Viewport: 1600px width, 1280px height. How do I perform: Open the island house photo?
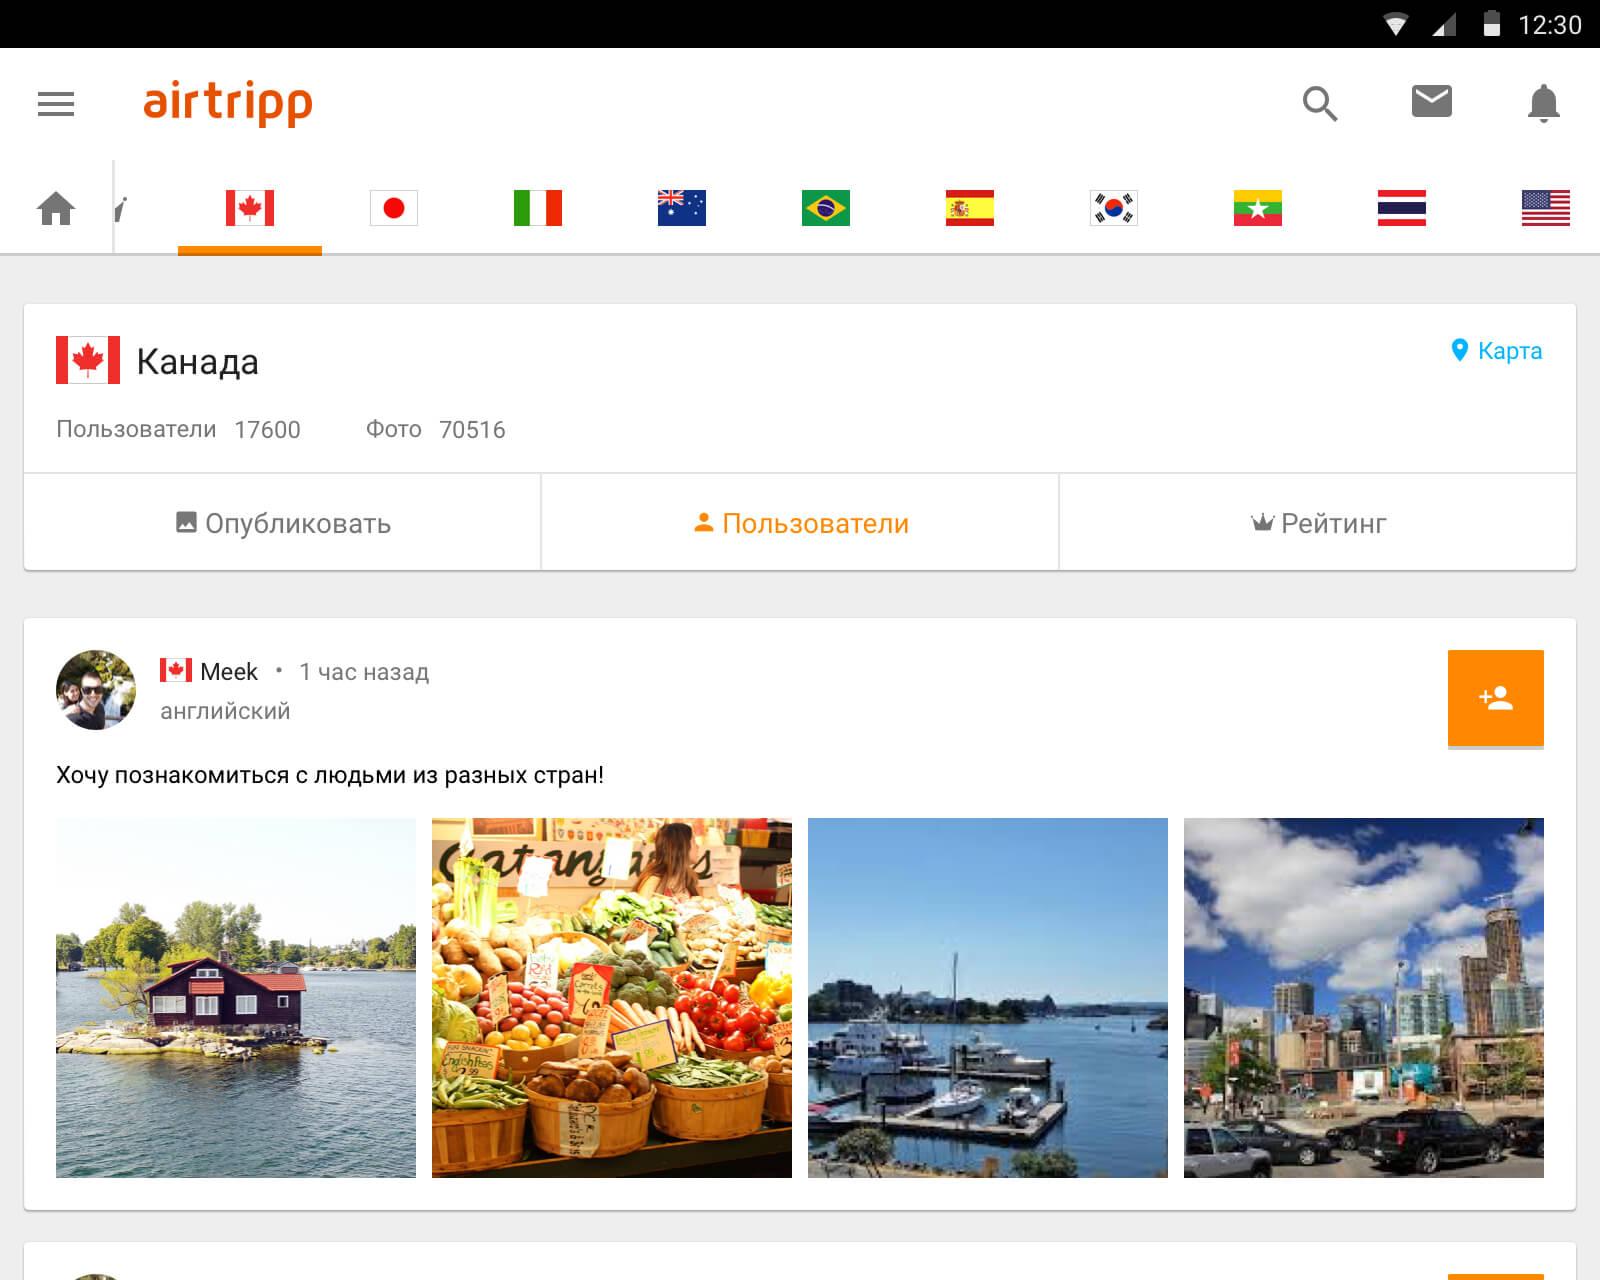coord(236,998)
